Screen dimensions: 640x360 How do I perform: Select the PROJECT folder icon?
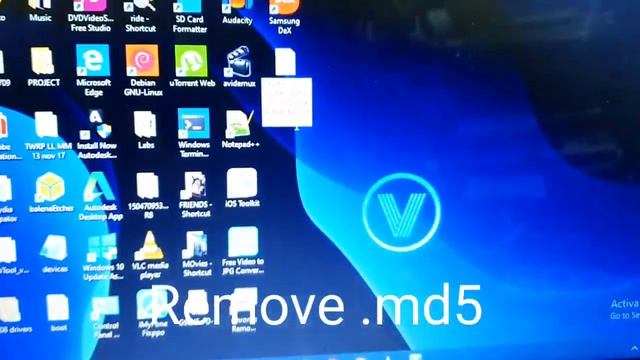[43, 67]
